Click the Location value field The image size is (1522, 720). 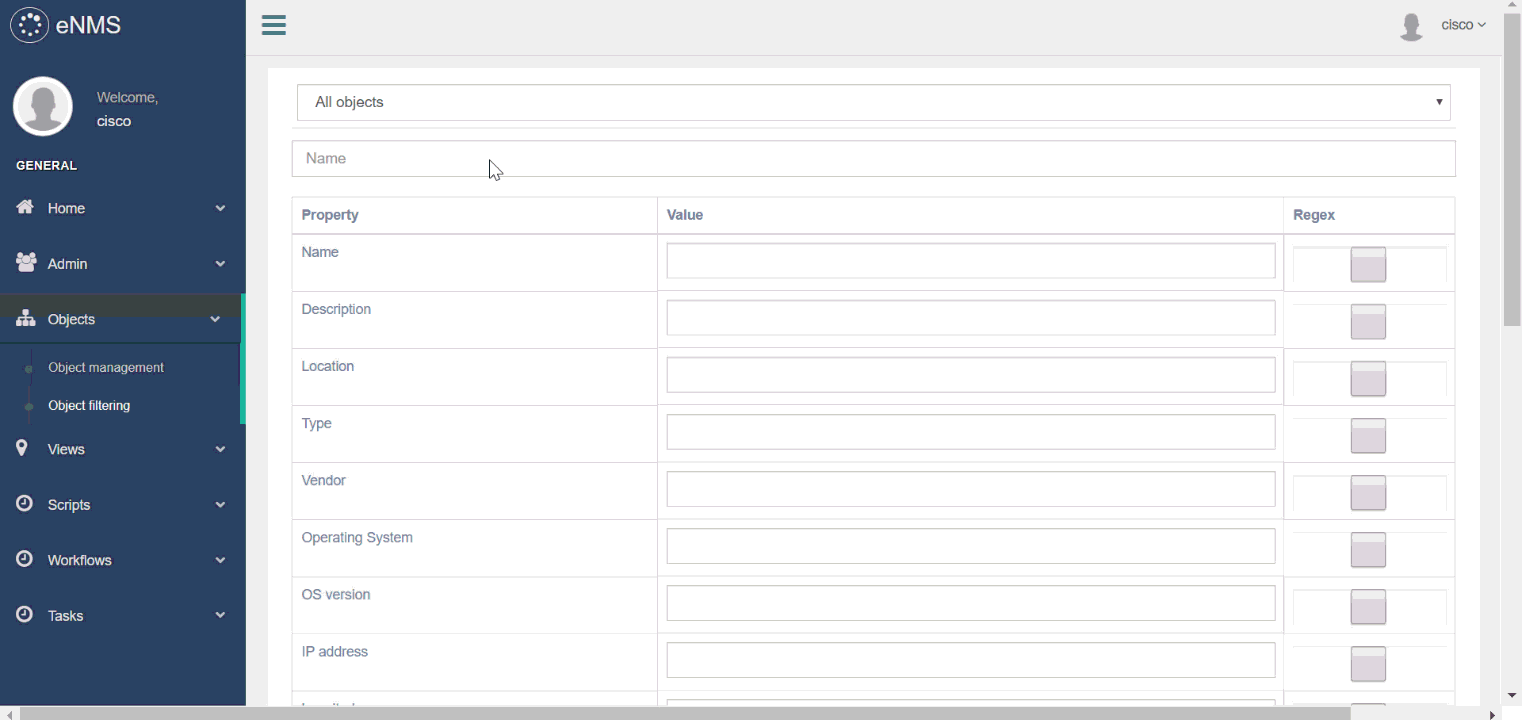[x=971, y=374]
